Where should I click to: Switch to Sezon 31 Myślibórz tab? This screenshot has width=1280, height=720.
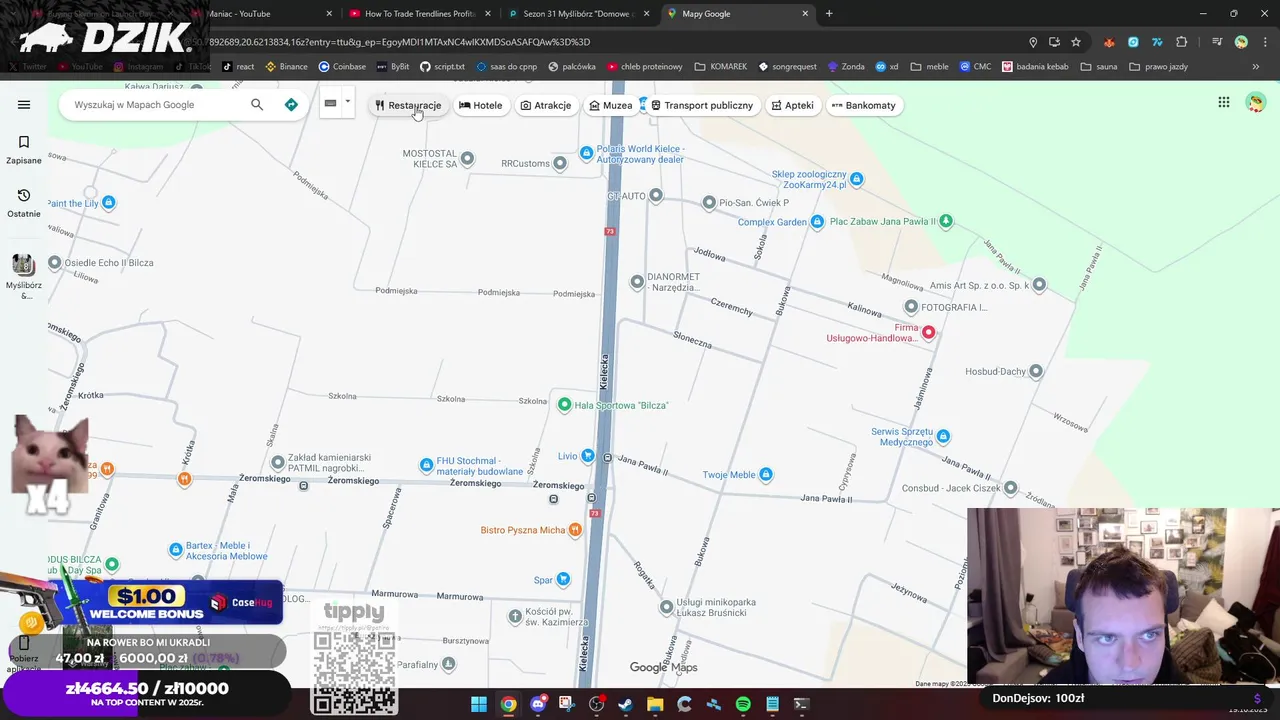point(578,14)
